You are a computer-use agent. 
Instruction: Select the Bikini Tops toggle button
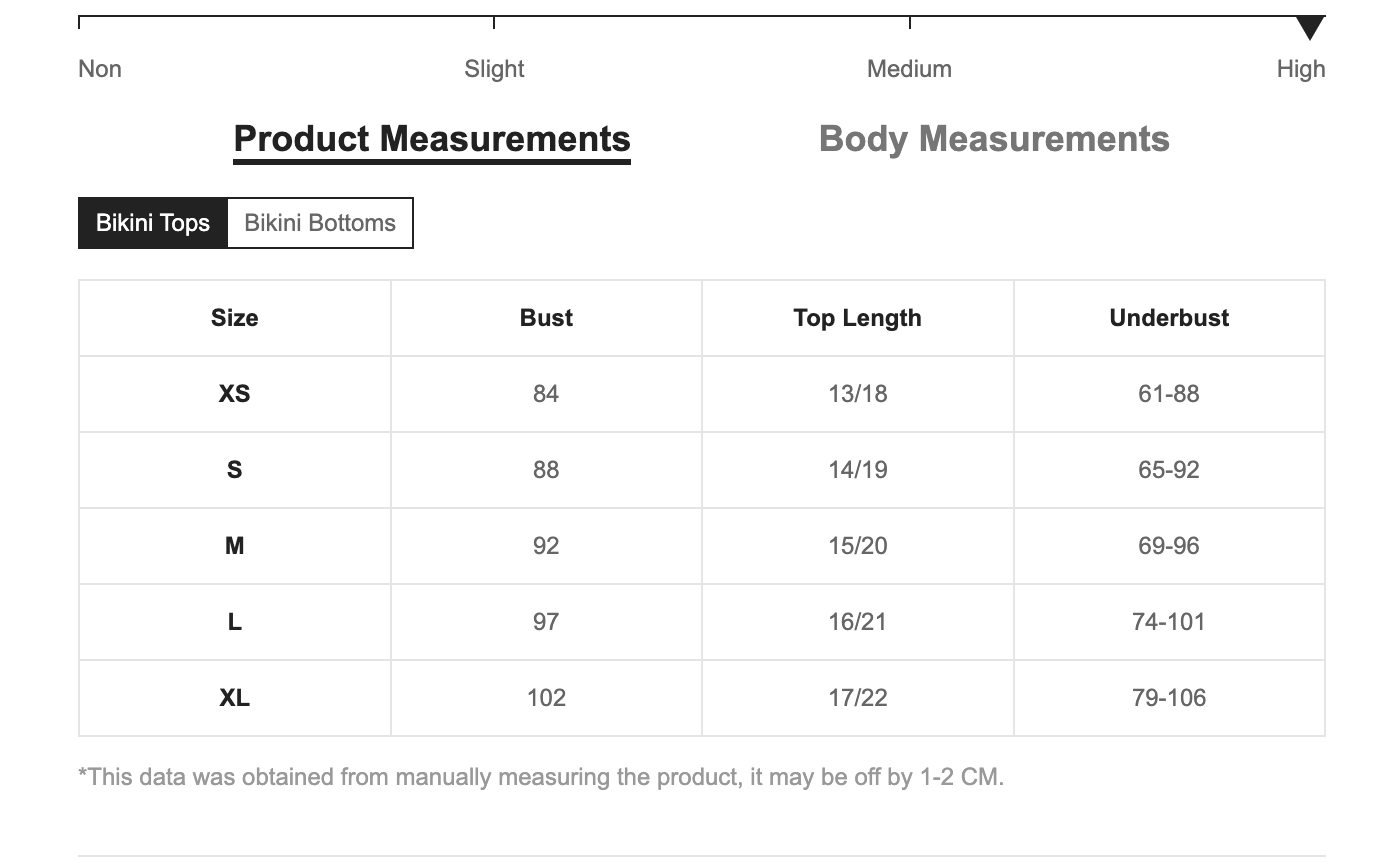point(153,223)
